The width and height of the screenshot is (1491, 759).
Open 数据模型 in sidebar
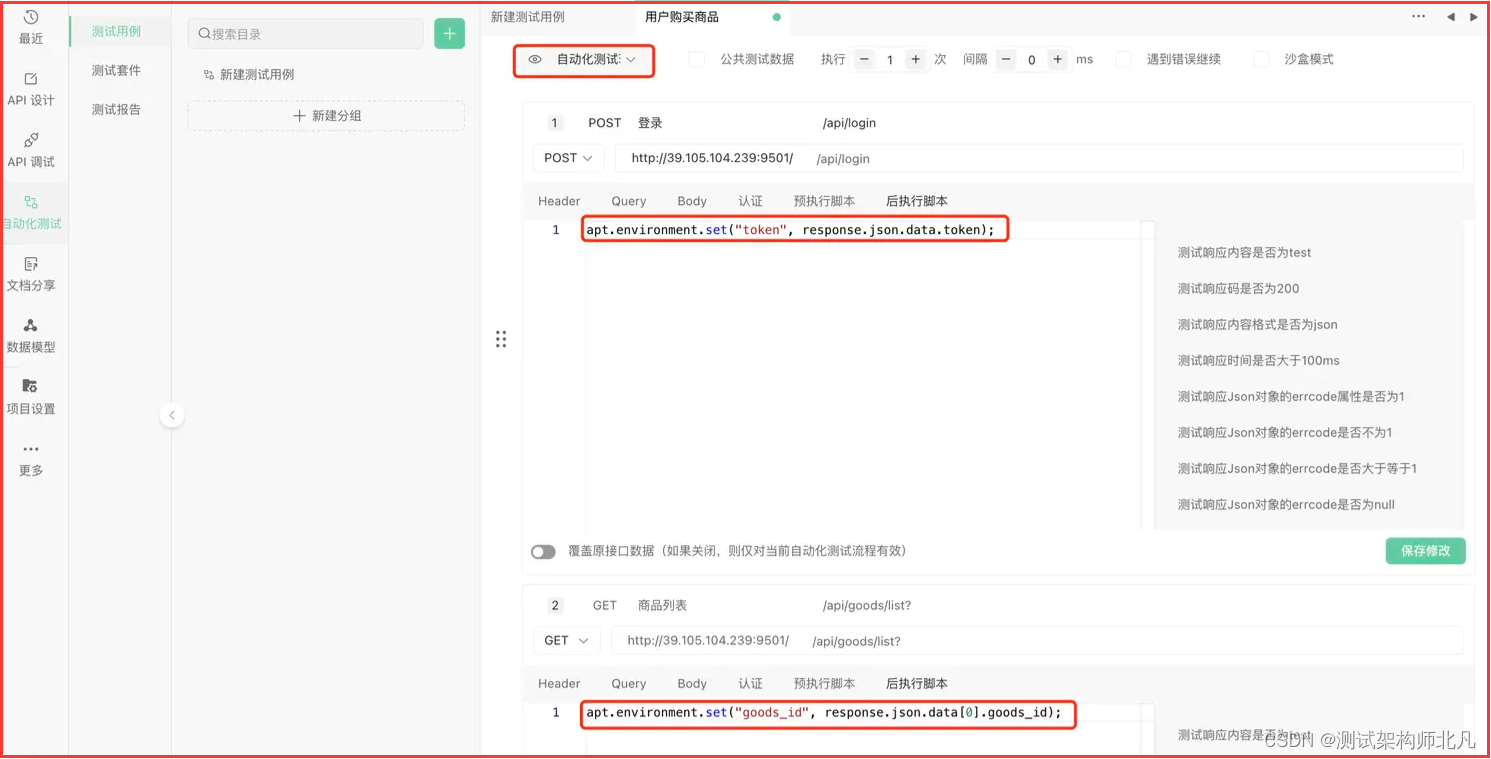pyautogui.click(x=31, y=336)
